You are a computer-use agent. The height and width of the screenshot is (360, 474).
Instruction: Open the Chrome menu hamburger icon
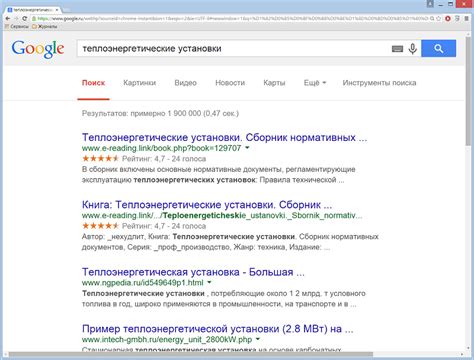tap(467, 19)
